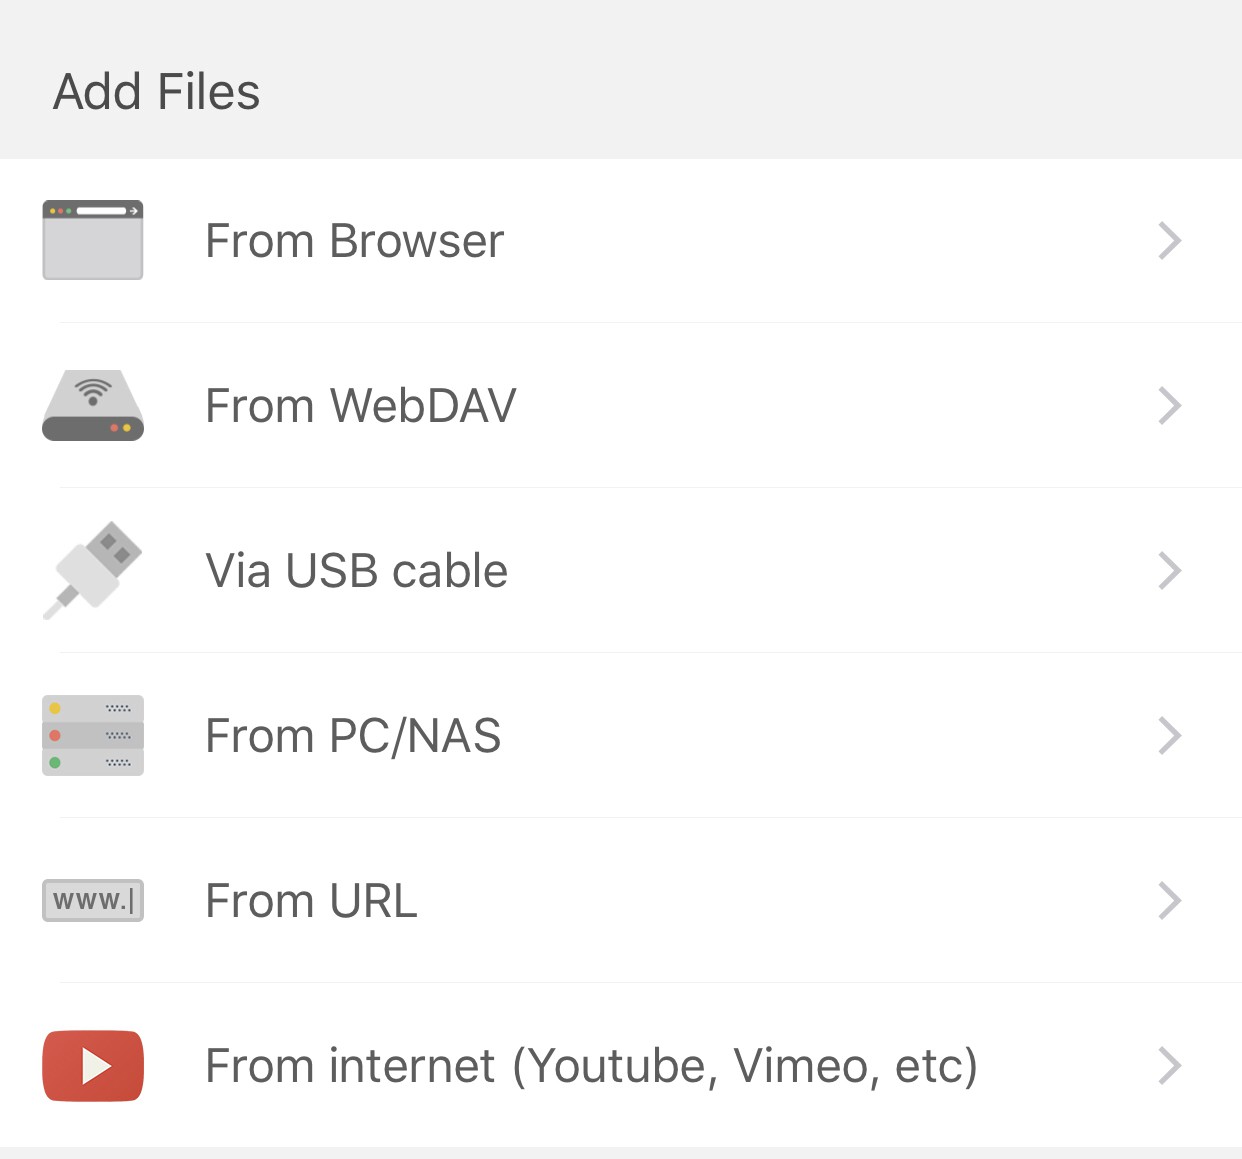This screenshot has height=1159, width=1242.
Task: Click chevron next to From PC/NAS
Action: coord(1170,736)
